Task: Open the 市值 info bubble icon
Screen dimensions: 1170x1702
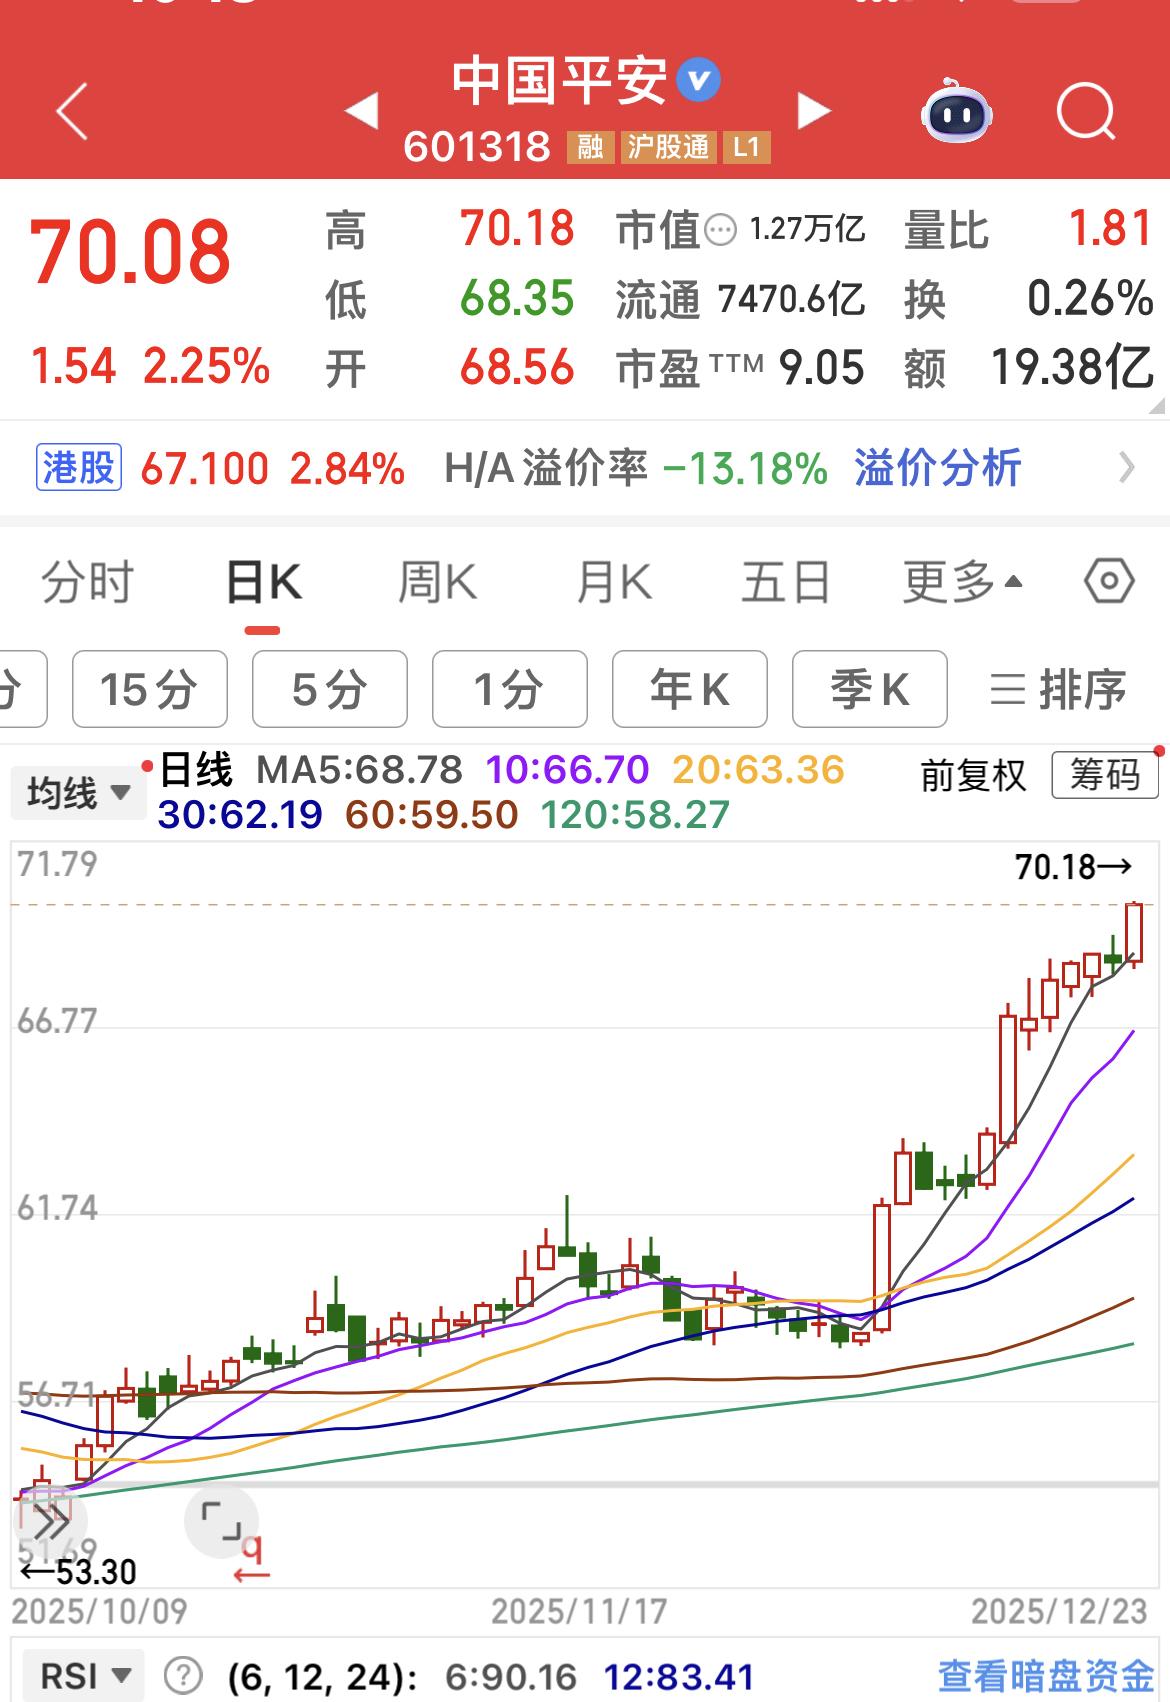Action: [720, 231]
